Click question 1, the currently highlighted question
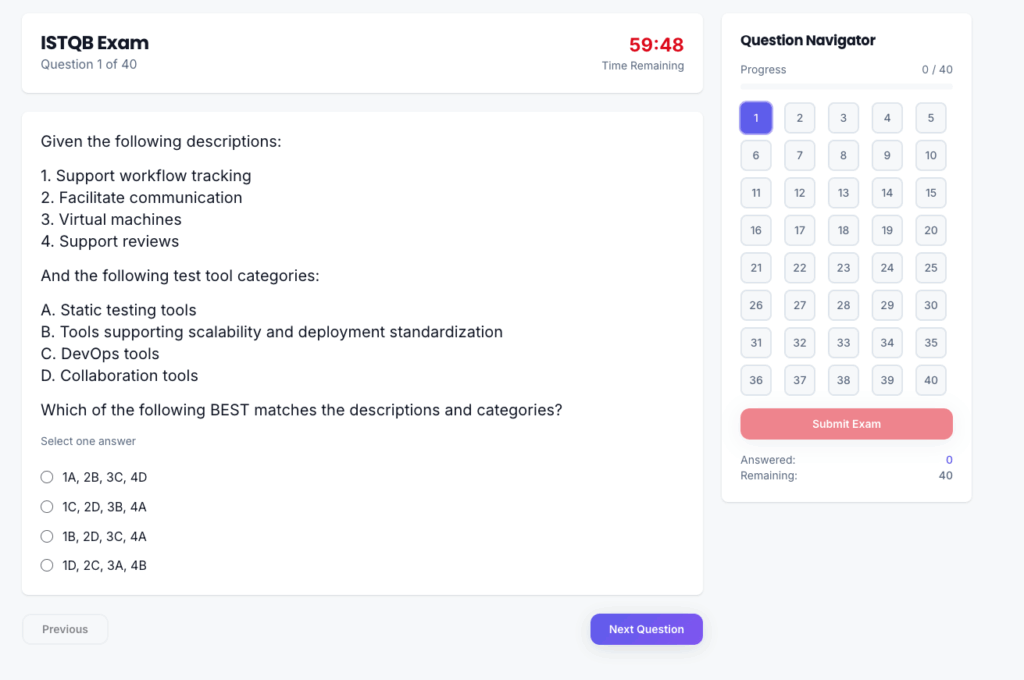This screenshot has height=680, width=1024. pos(756,117)
